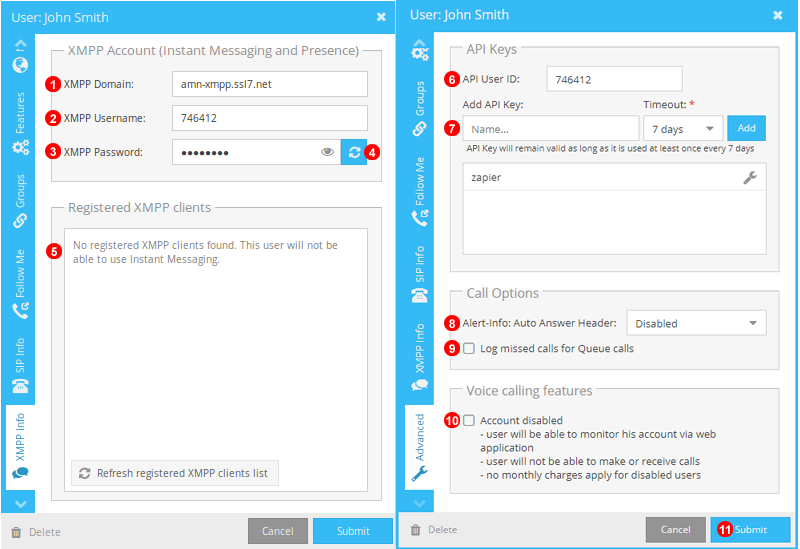This screenshot has width=800, height=549.
Task: Cancel the Advanced dialog
Action: tap(676, 530)
